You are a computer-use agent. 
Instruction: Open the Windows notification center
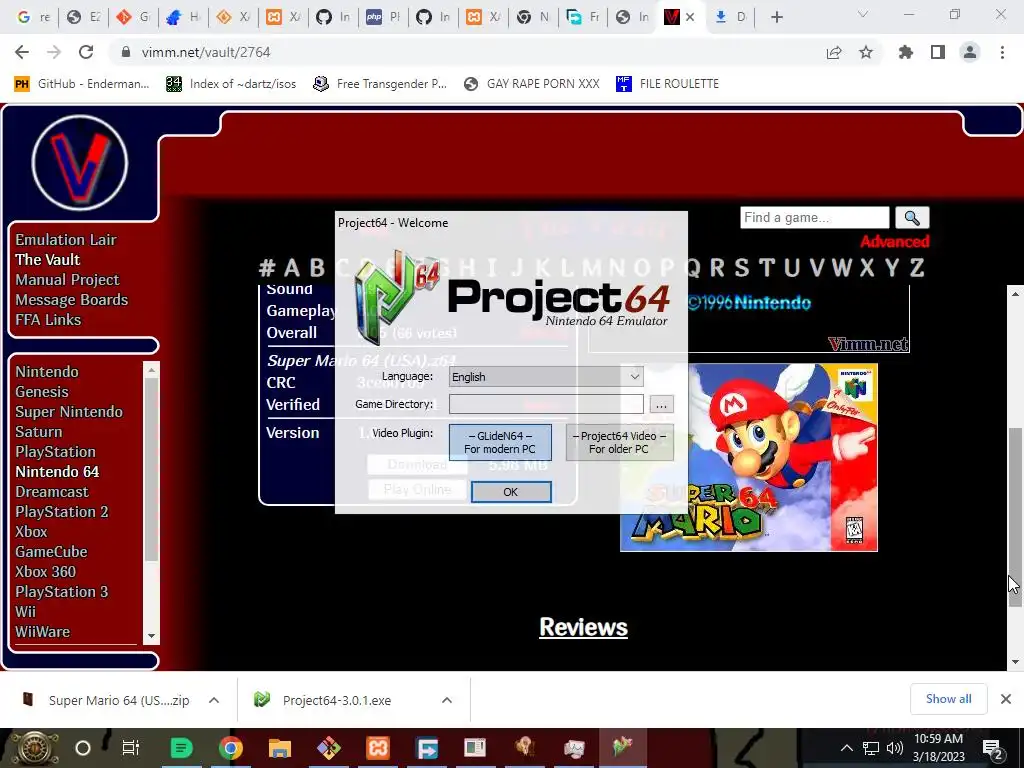pyautogui.click(x=993, y=748)
